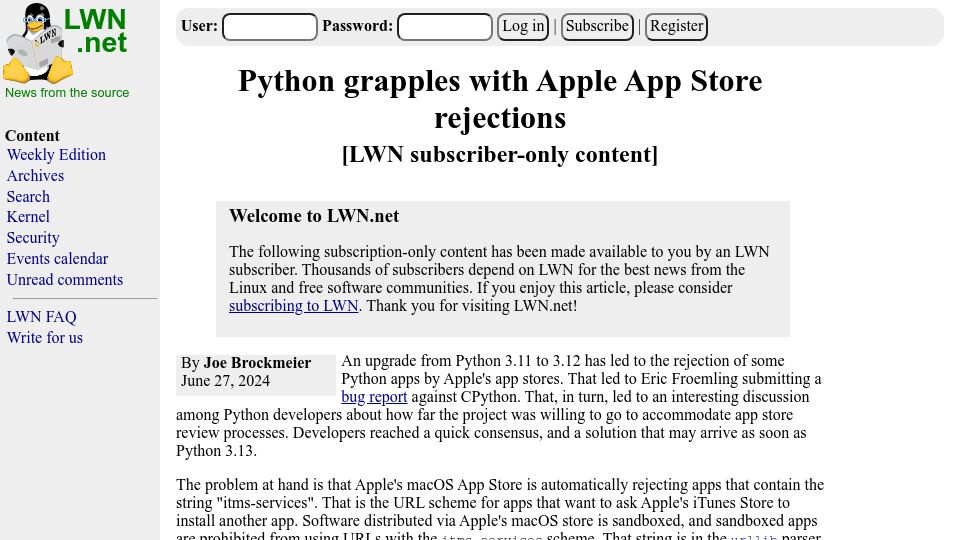
Task: Go to the Kernel page
Action: (28, 217)
